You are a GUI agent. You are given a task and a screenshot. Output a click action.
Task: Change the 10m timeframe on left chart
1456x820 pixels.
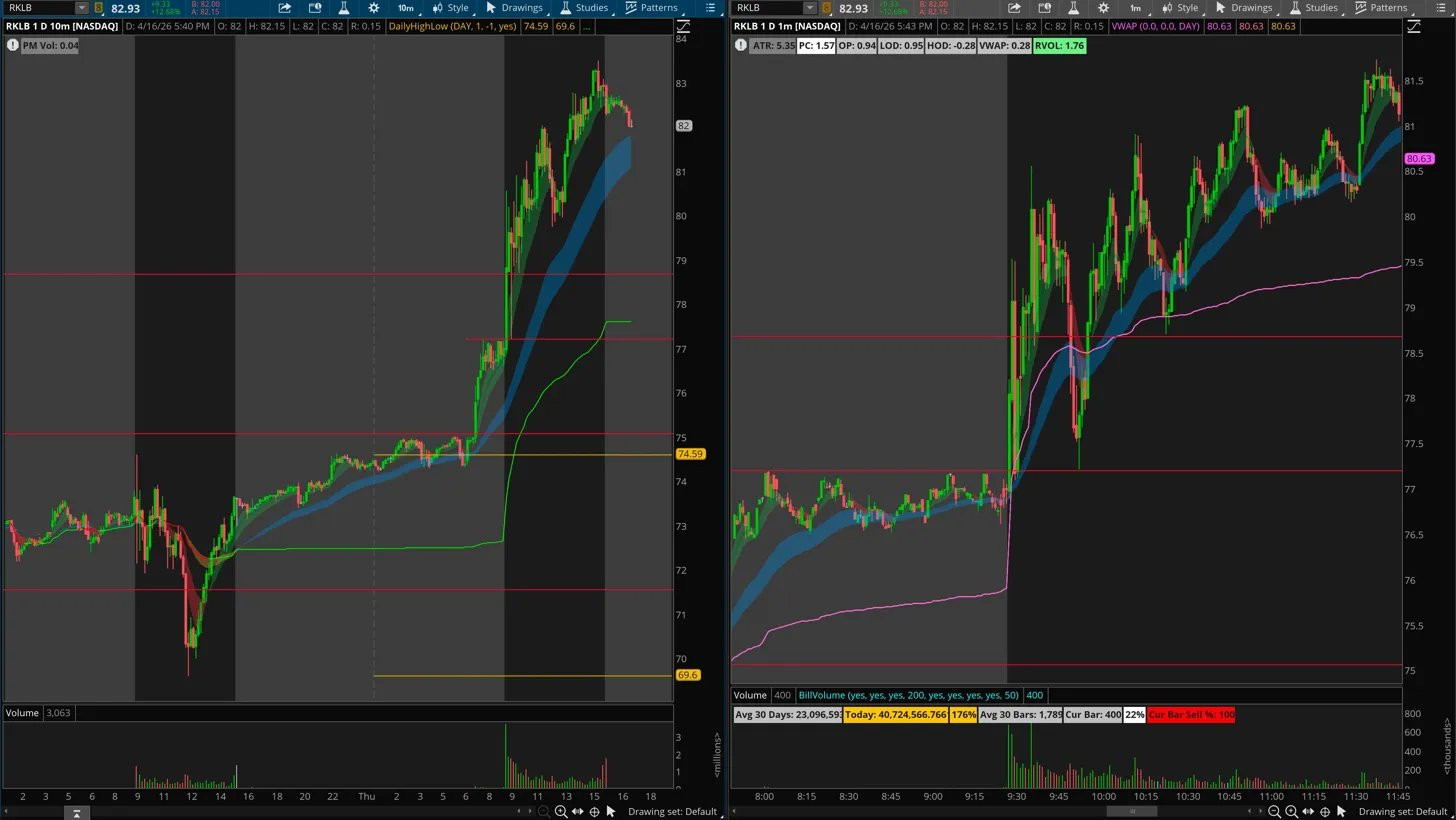pos(406,8)
